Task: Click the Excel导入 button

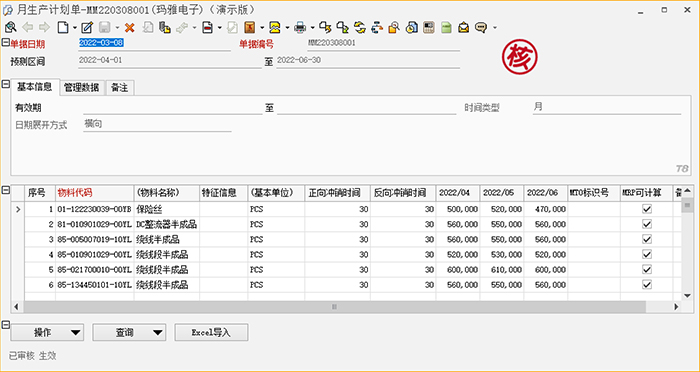Action: pyautogui.click(x=211, y=333)
